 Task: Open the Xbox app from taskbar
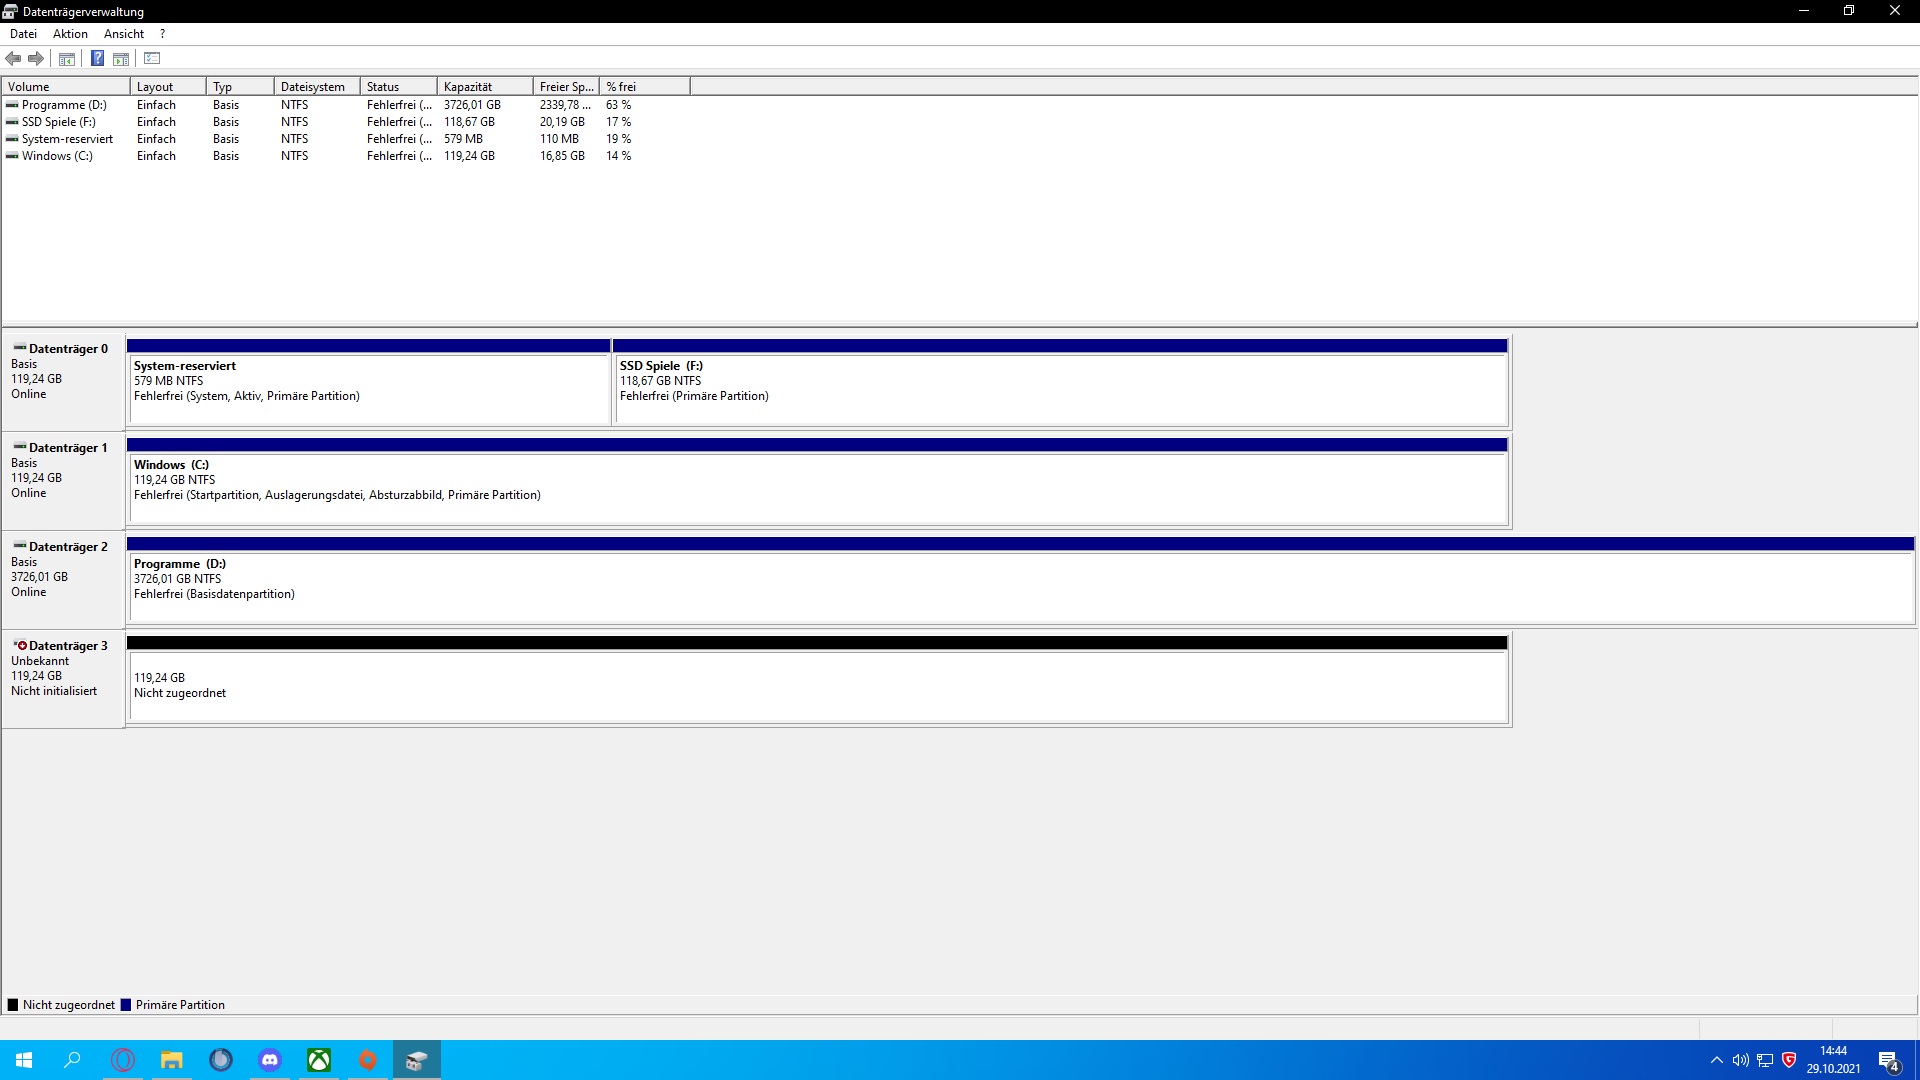(x=319, y=1060)
